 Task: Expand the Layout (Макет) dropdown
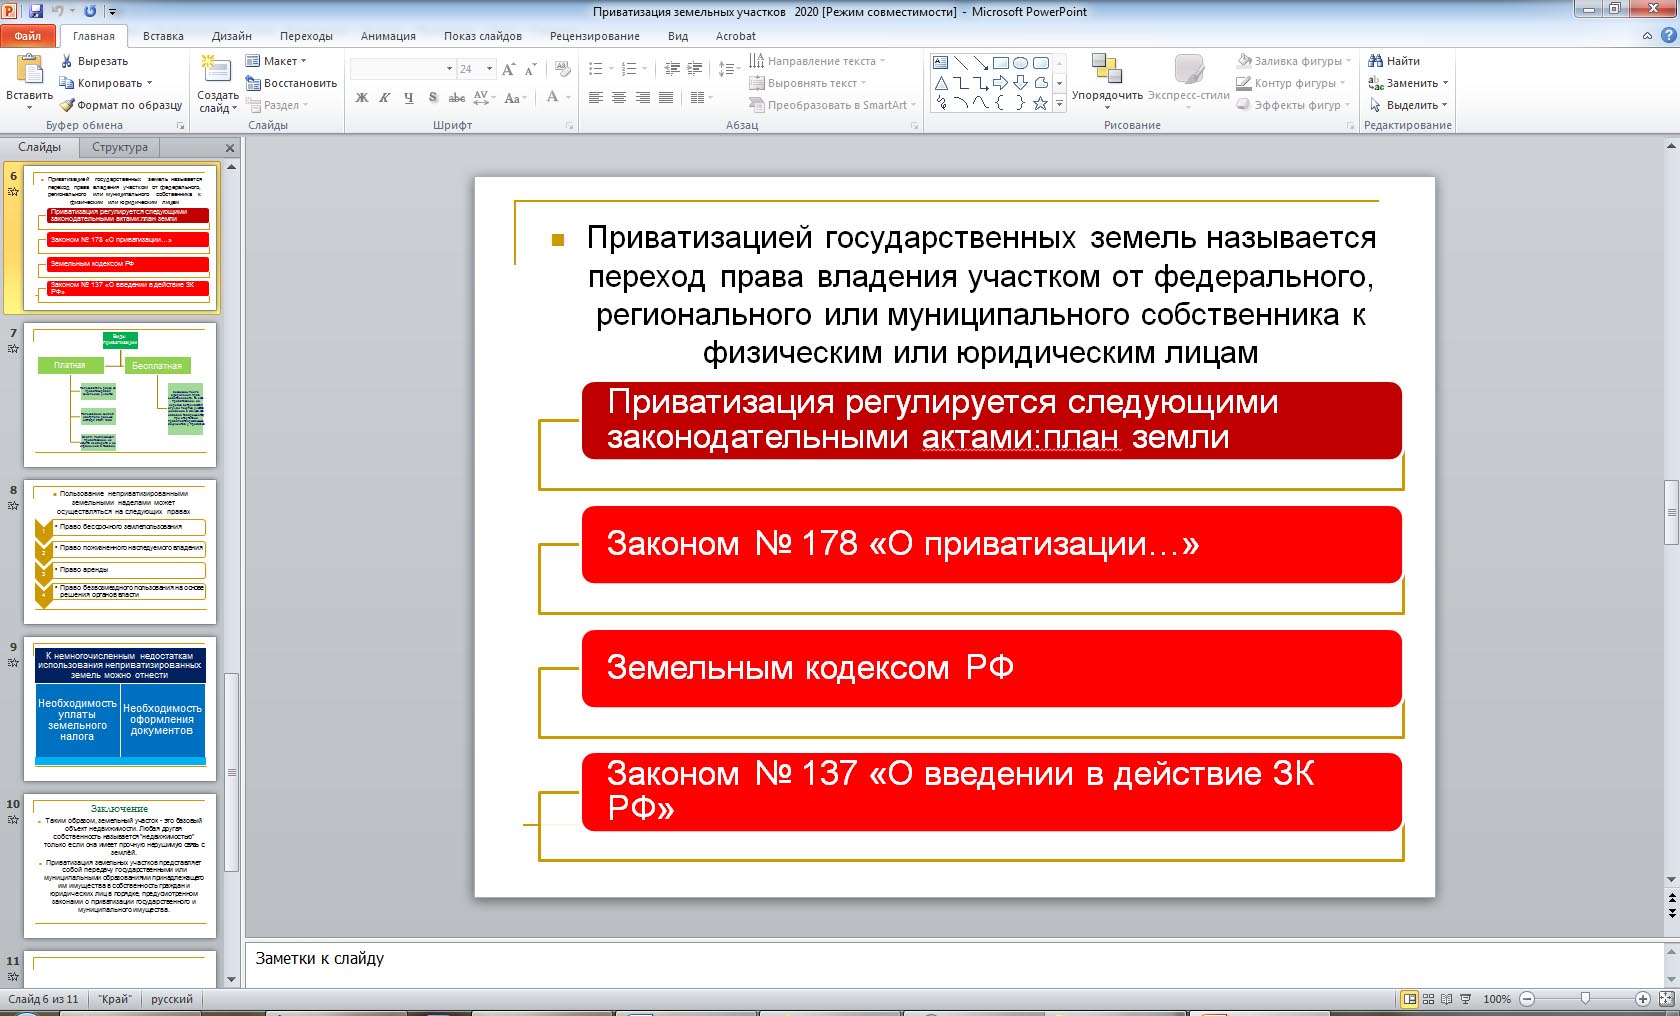(x=278, y=61)
